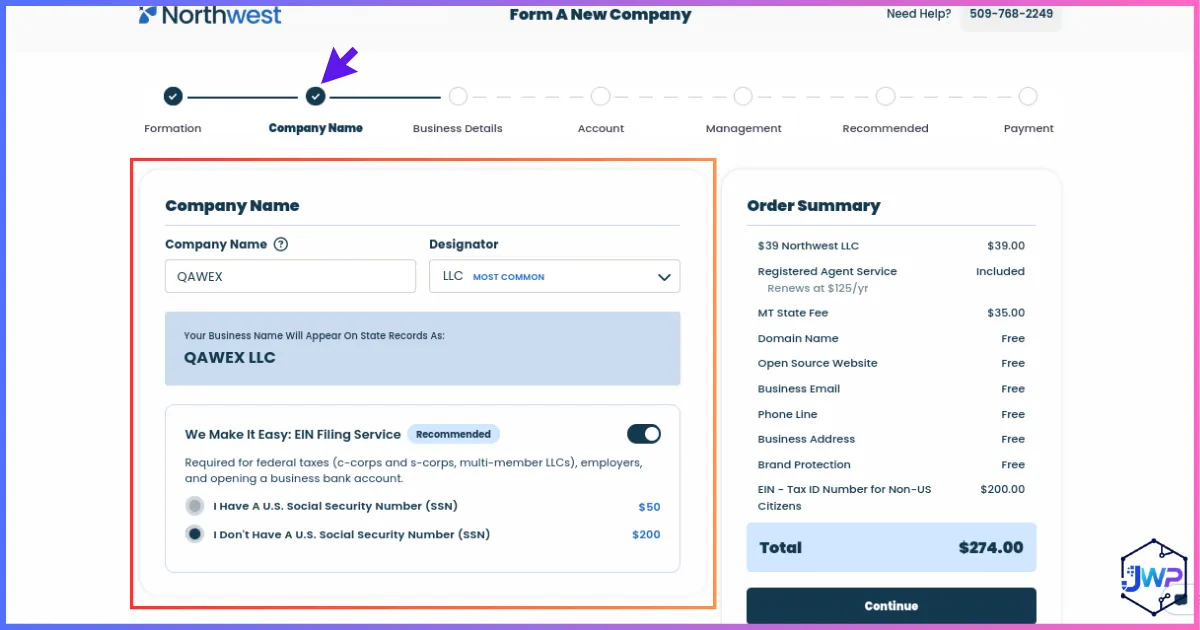
Task: Click the Continue button
Action: coord(891,606)
